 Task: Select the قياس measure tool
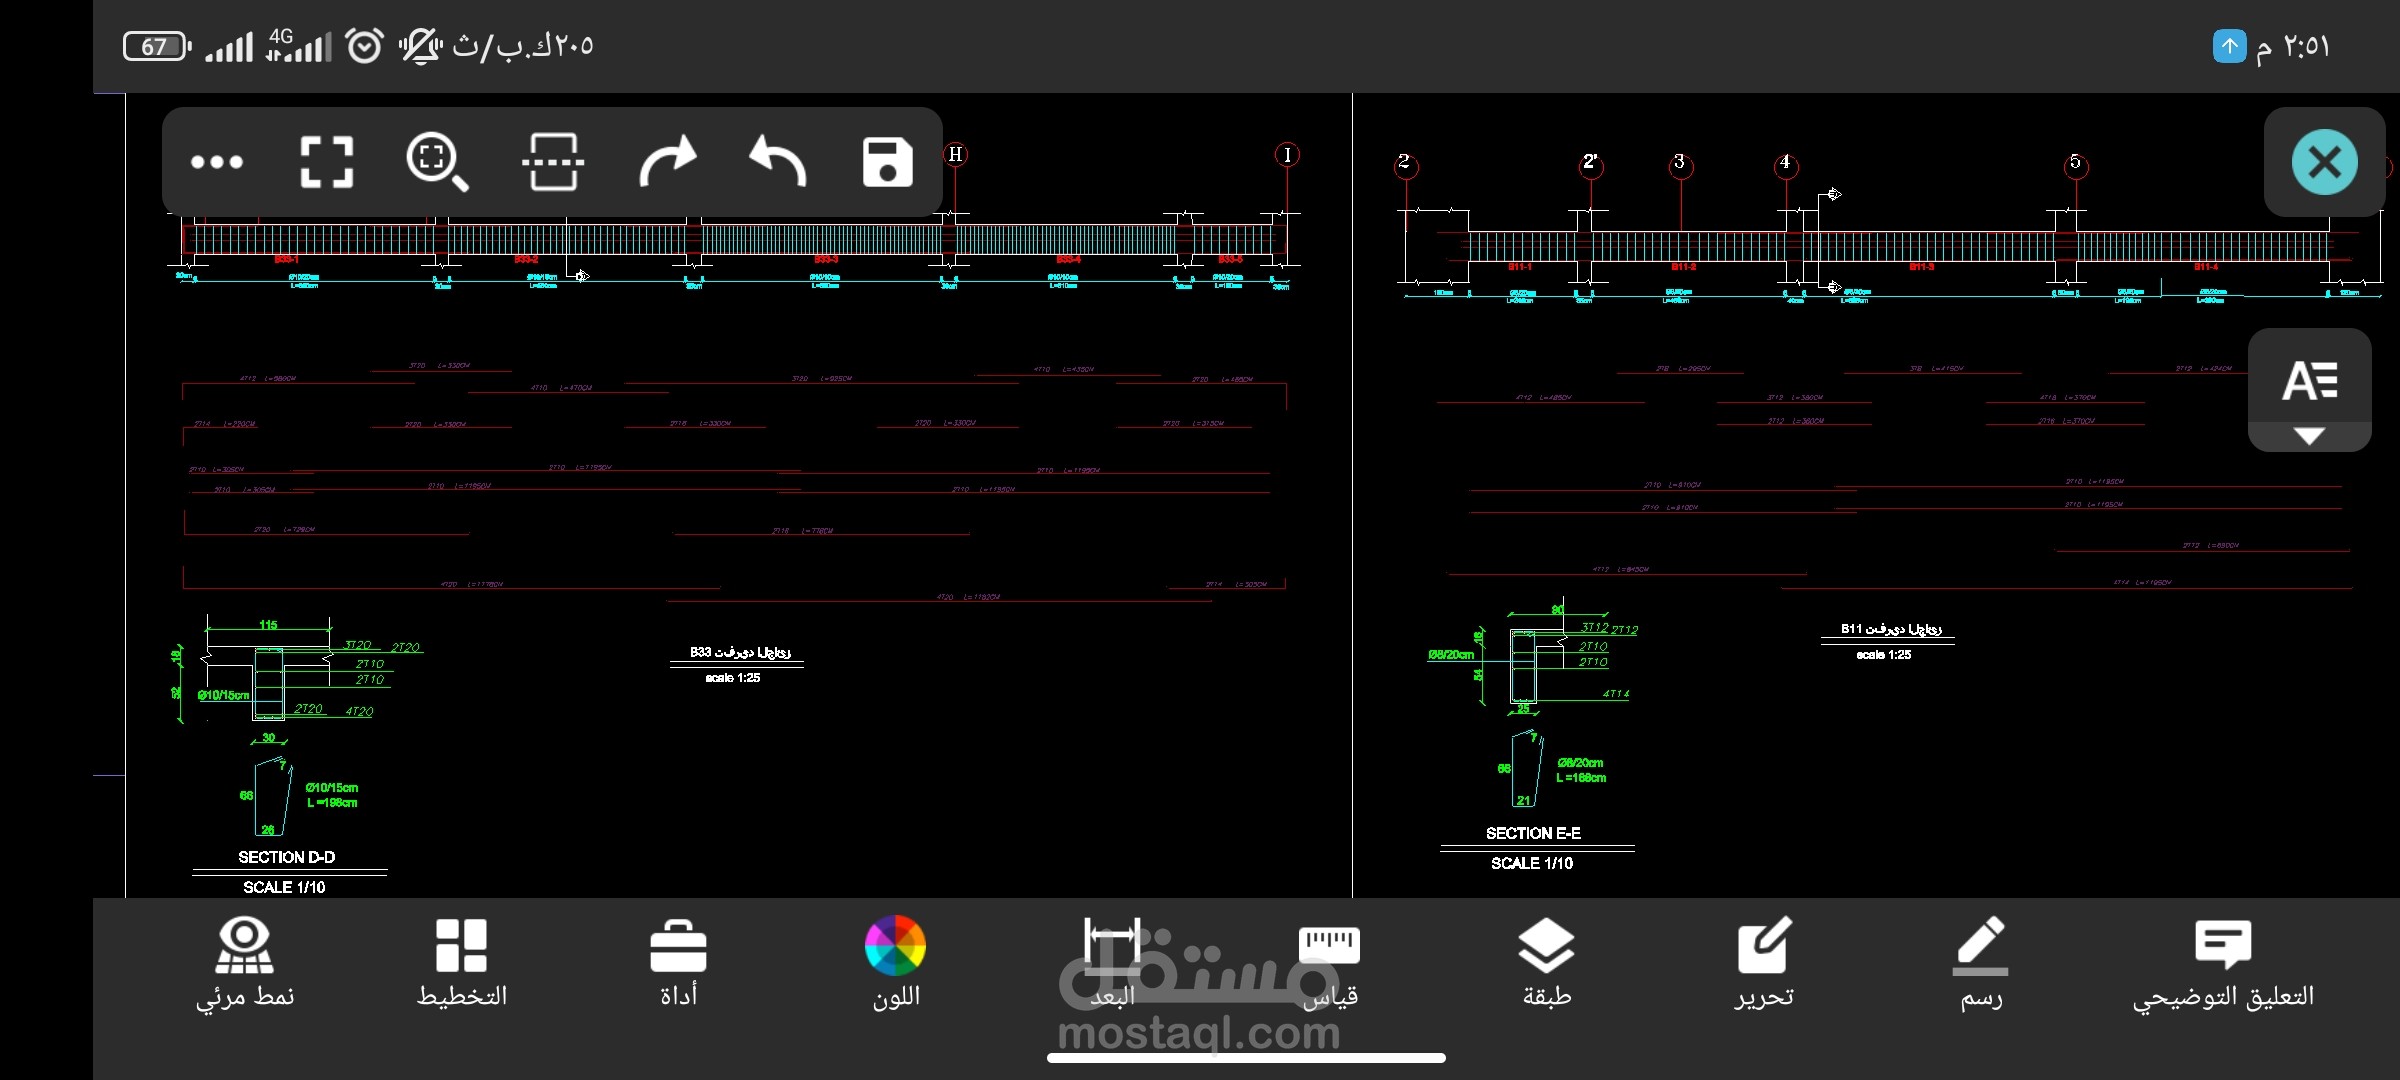1330,964
